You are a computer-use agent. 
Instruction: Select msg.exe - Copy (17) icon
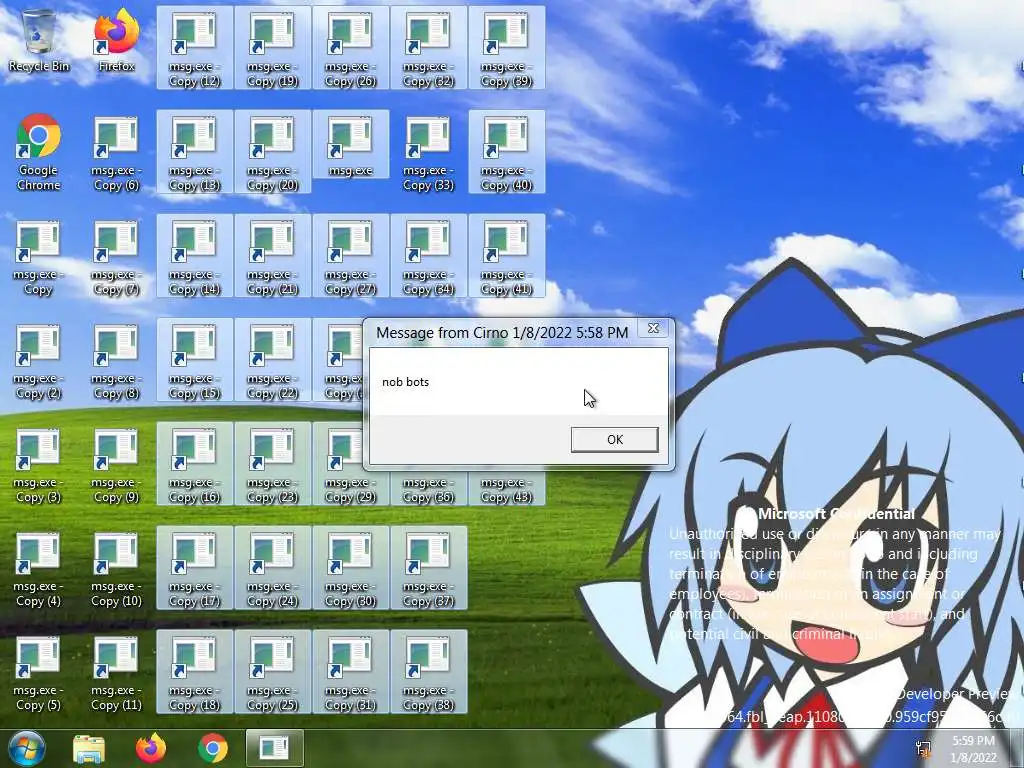(195, 568)
